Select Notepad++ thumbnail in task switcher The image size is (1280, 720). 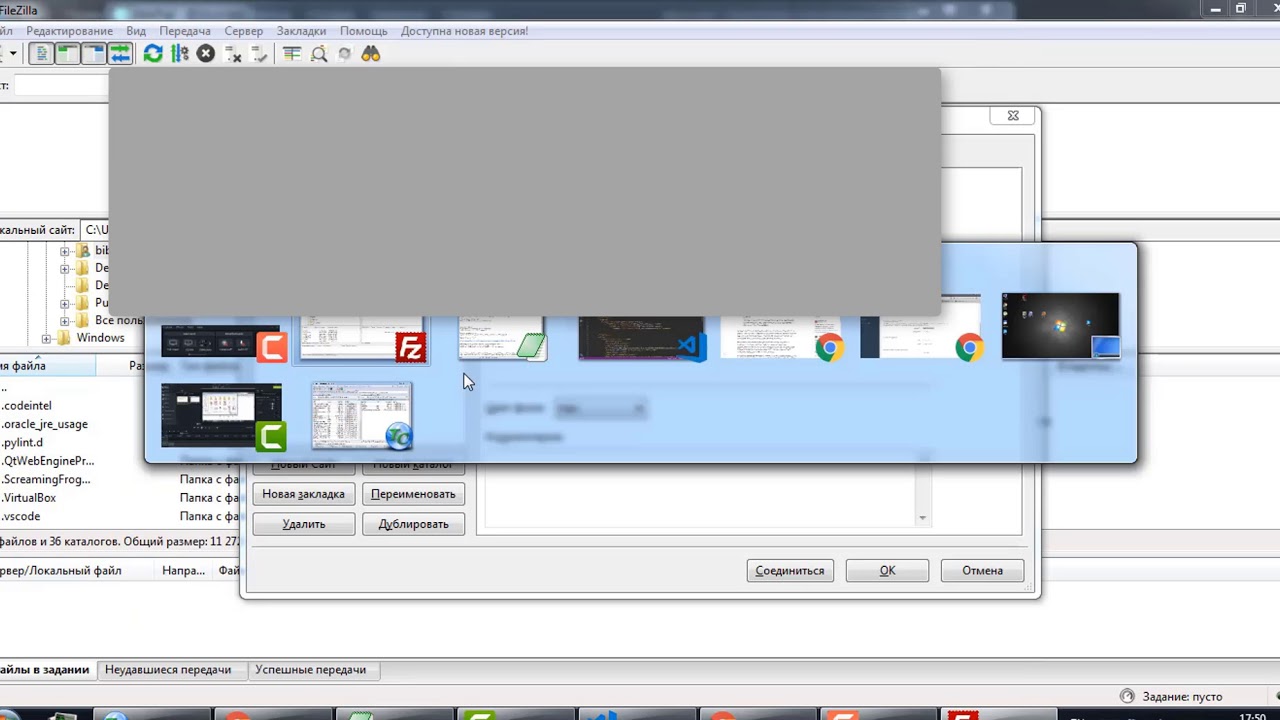[x=502, y=340]
